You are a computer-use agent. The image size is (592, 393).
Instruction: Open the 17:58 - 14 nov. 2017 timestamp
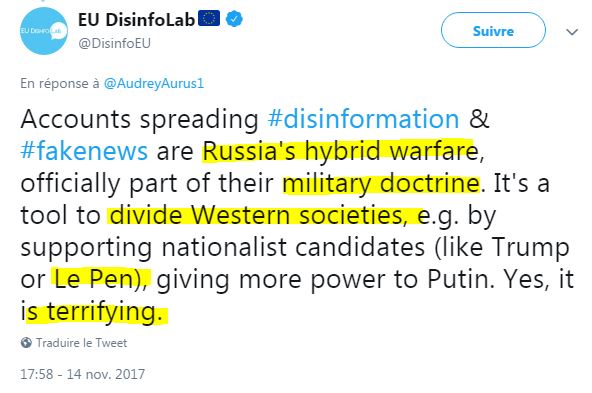pyautogui.click(x=83, y=374)
